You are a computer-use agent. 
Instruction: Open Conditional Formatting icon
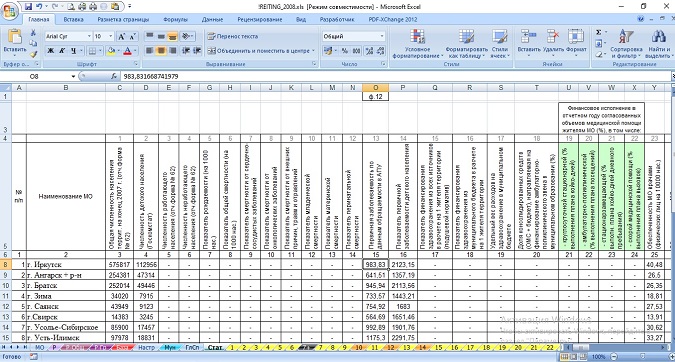(417, 44)
